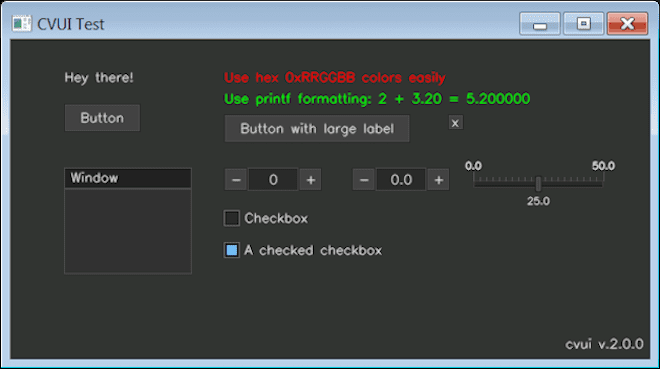Close the CVUI Test window
This screenshot has width=660, height=369.
point(627,24)
